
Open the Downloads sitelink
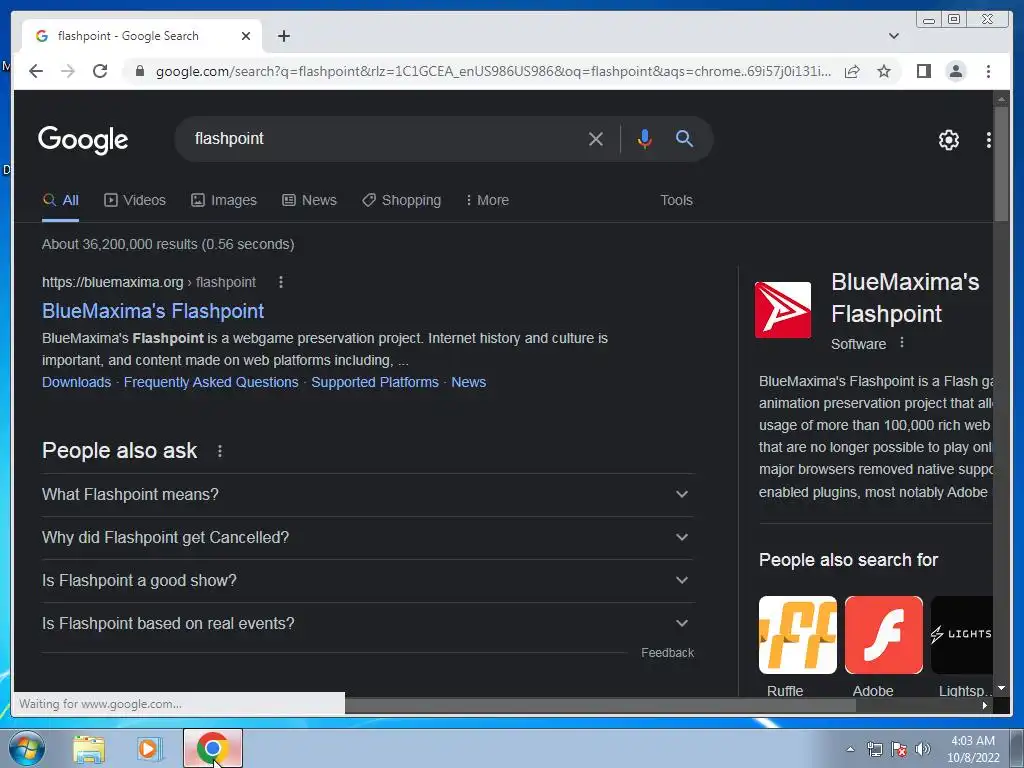pyautogui.click(x=76, y=382)
